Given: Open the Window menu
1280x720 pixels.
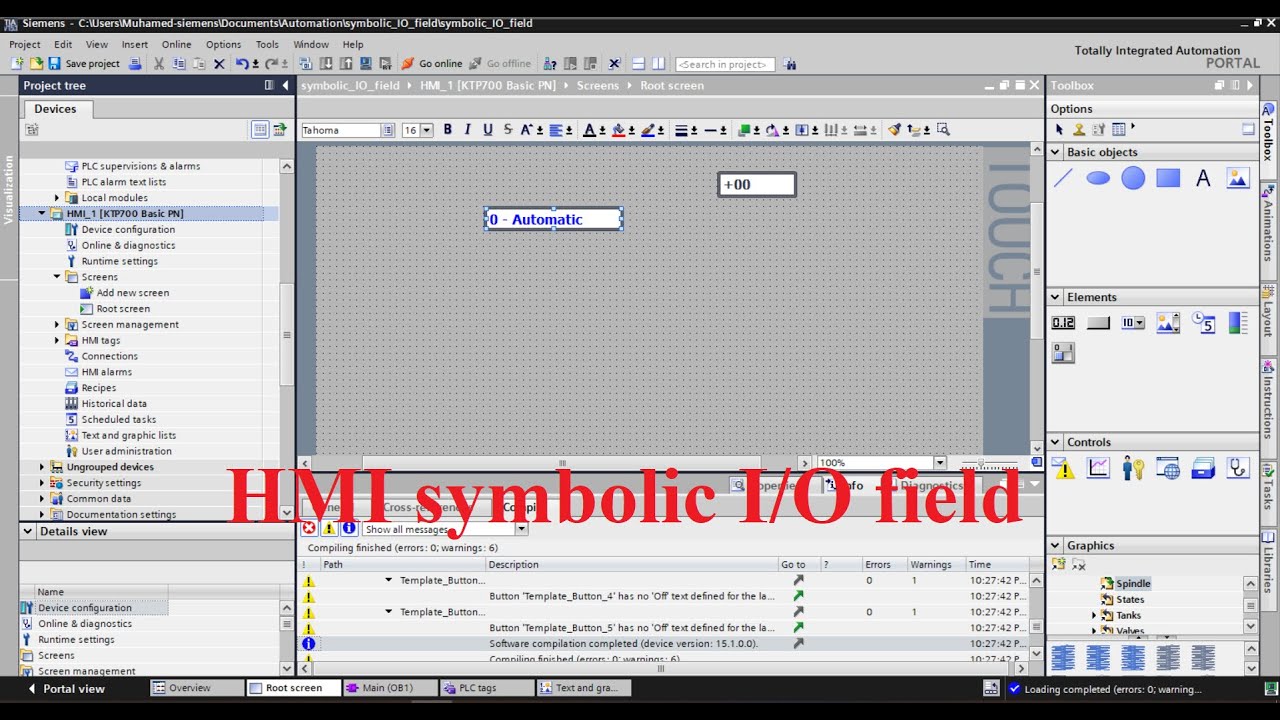Looking at the screenshot, I should coord(311,44).
